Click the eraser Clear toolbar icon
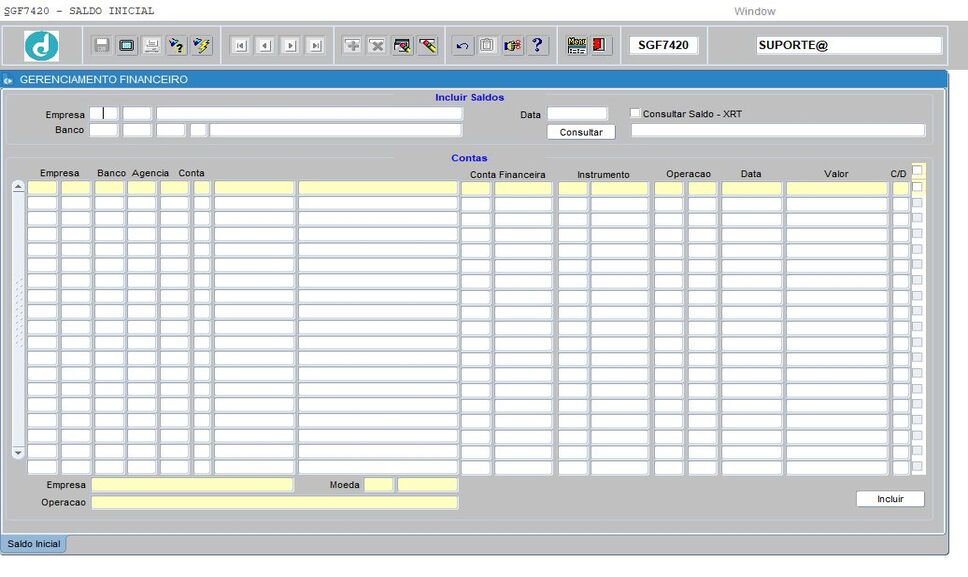968x577 pixels. click(x=427, y=45)
